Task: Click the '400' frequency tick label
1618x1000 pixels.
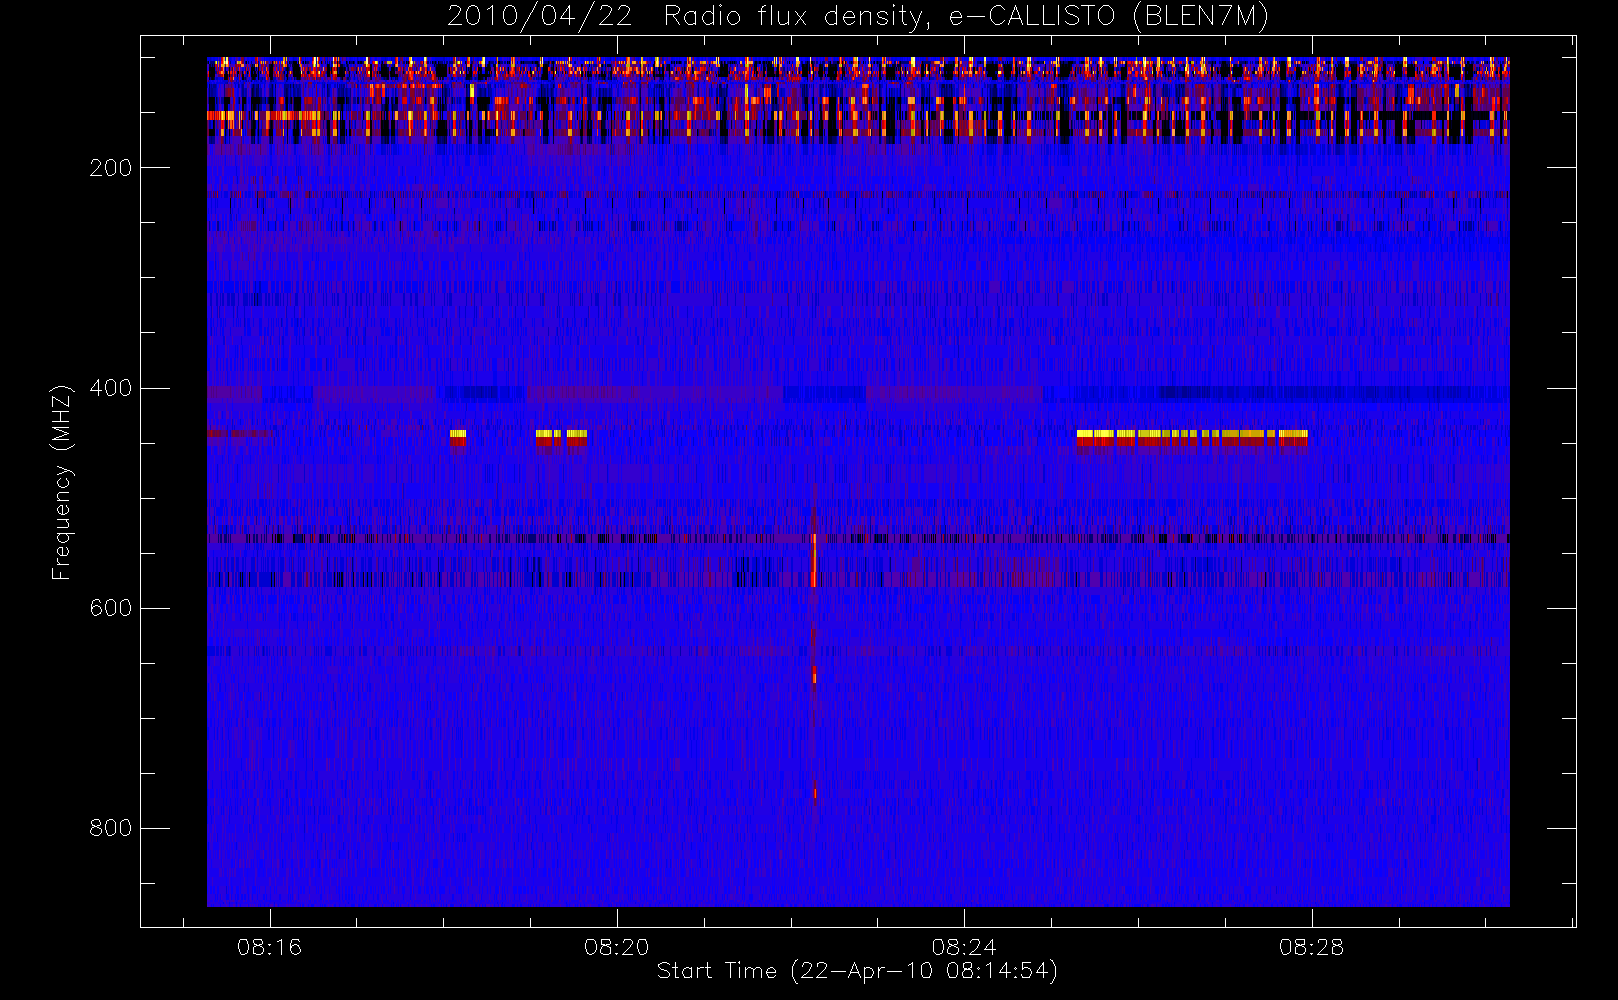Action: (x=111, y=388)
